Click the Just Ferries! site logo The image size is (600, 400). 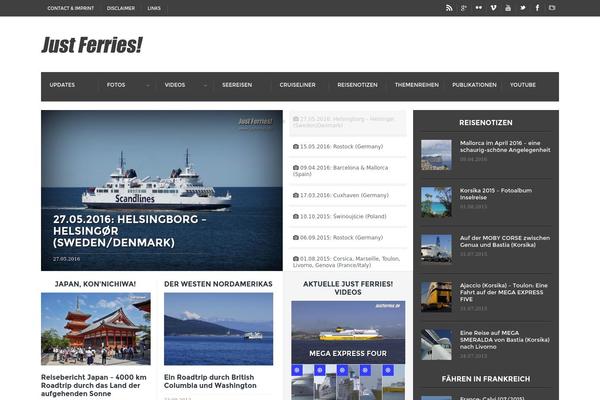(92, 45)
